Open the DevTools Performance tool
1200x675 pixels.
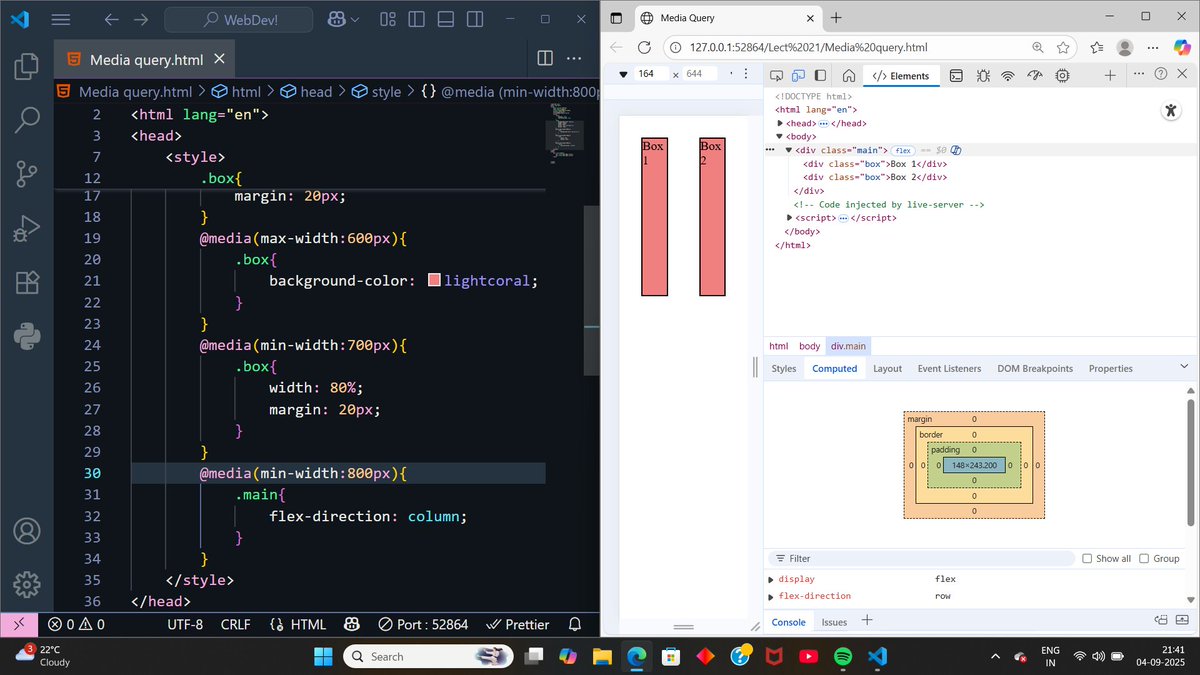pyautogui.click(x=1035, y=75)
